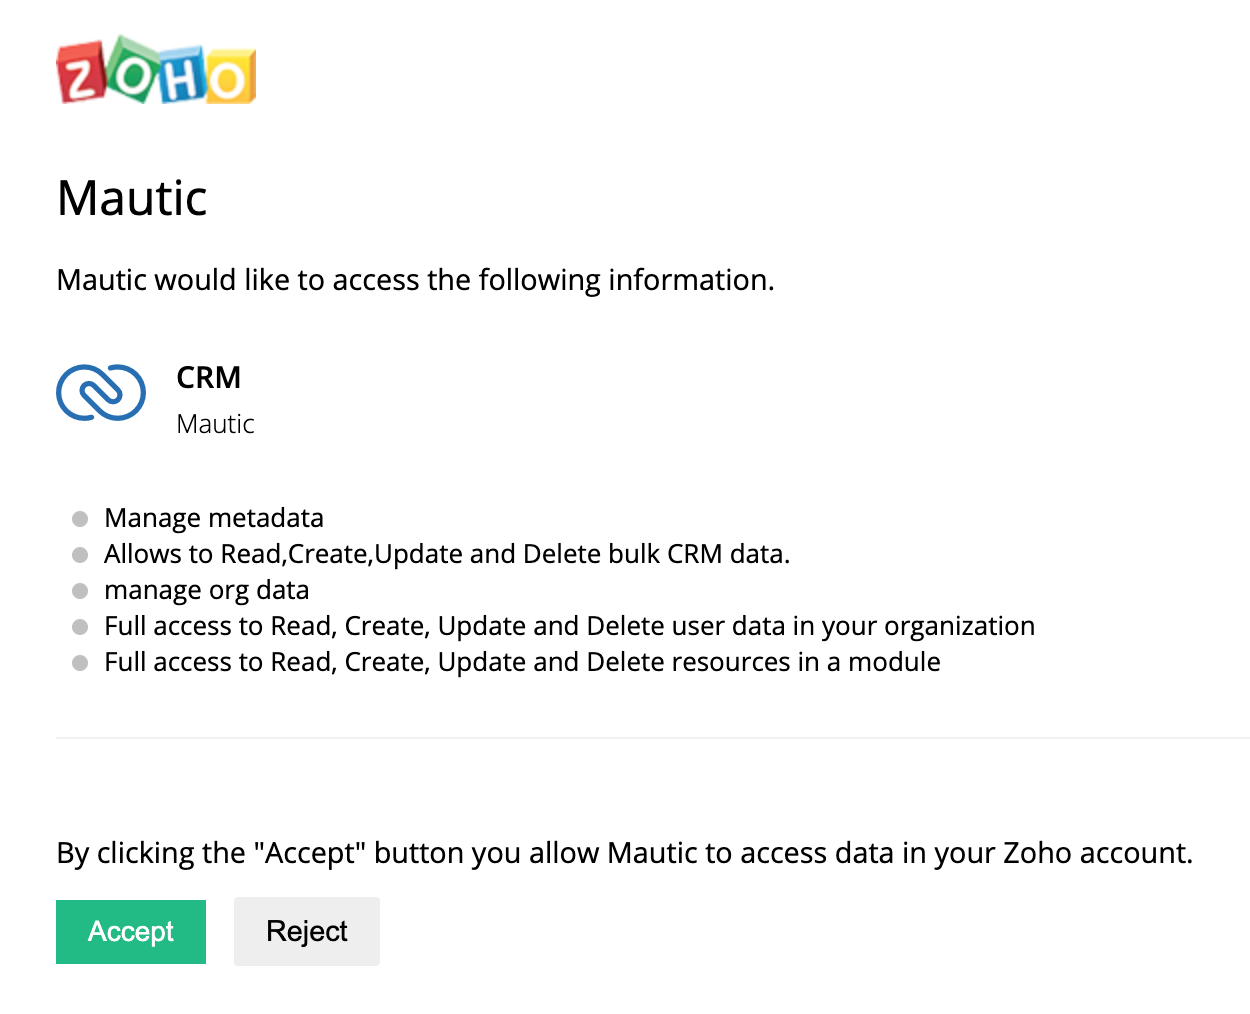Click the bold CRM label
The image size is (1250, 1014).
click(208, 377)
